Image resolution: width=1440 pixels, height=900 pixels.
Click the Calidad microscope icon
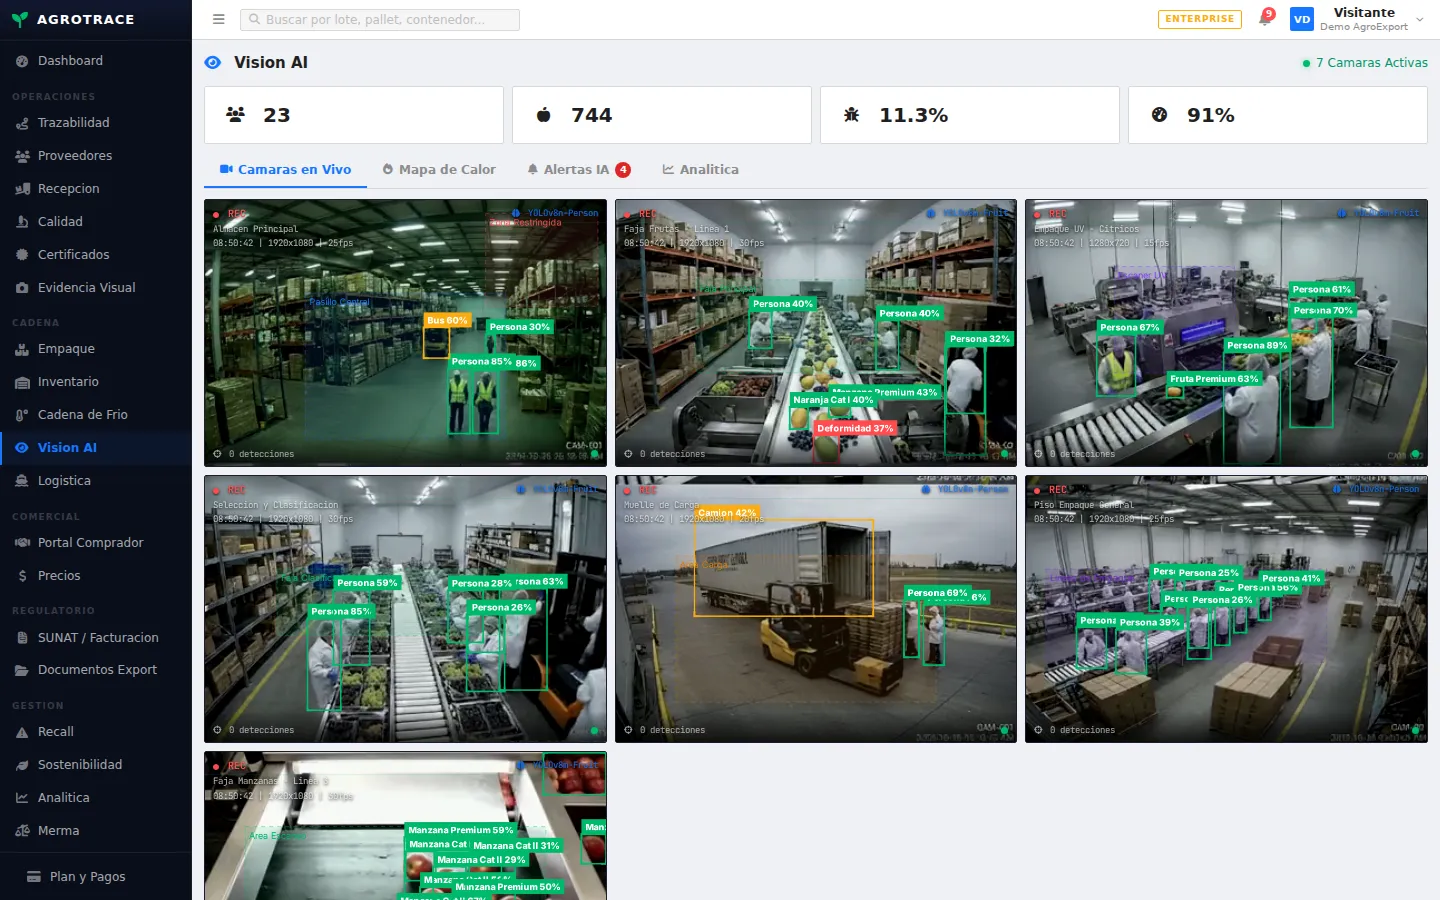22,222
